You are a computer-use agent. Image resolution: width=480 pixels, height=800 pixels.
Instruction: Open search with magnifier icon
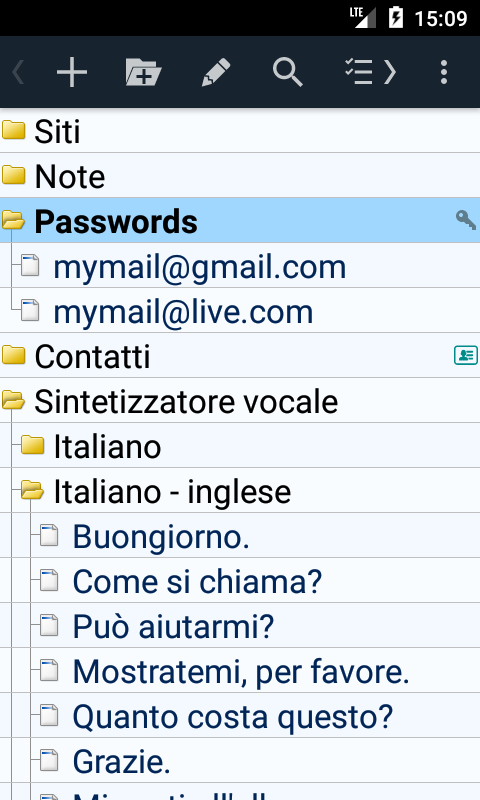click(288, 72)
